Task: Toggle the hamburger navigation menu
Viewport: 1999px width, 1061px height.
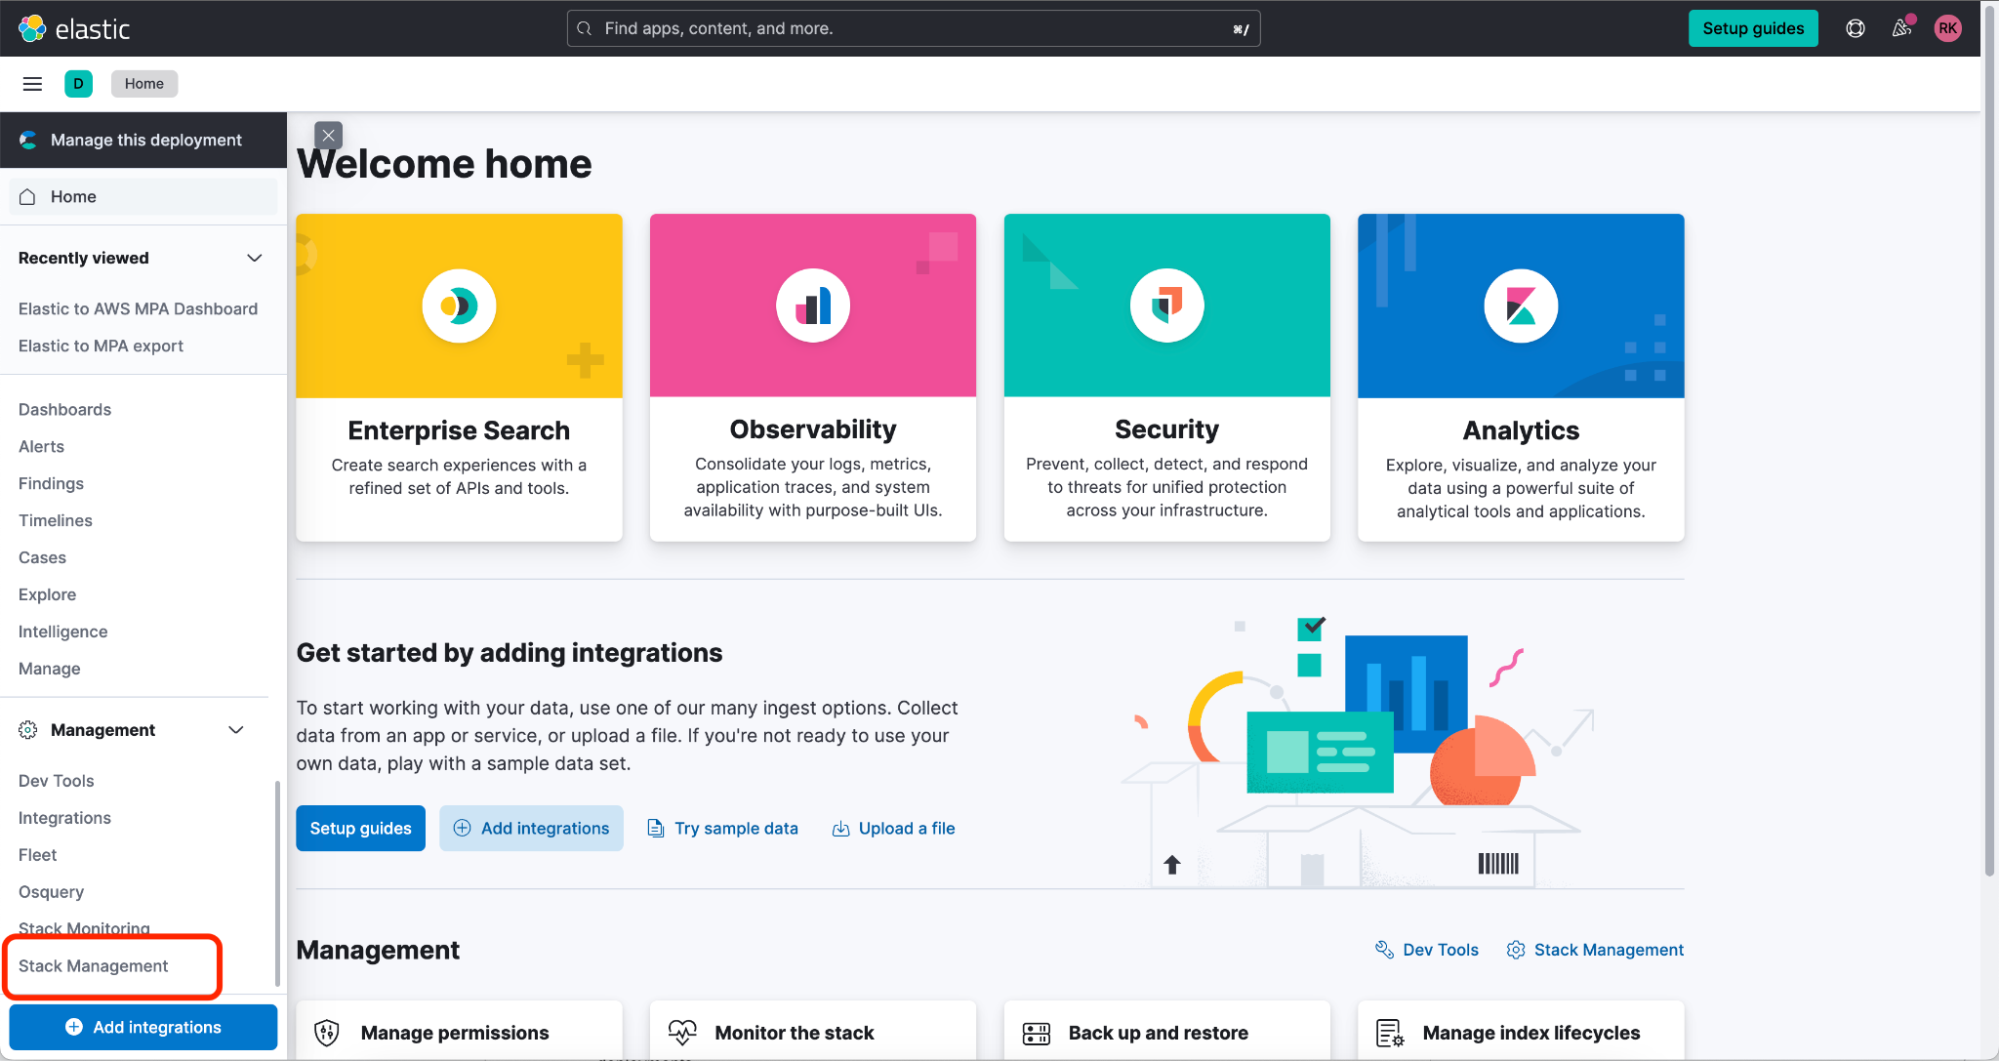Action: coord(32,84)
